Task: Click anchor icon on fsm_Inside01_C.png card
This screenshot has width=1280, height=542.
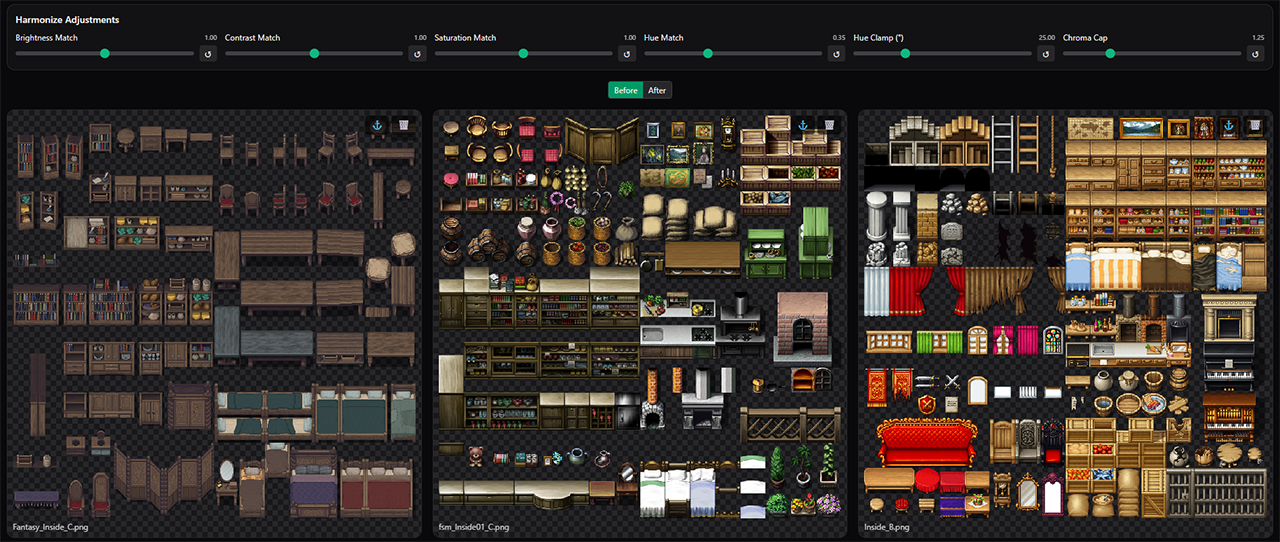Action: pos(802,125)
